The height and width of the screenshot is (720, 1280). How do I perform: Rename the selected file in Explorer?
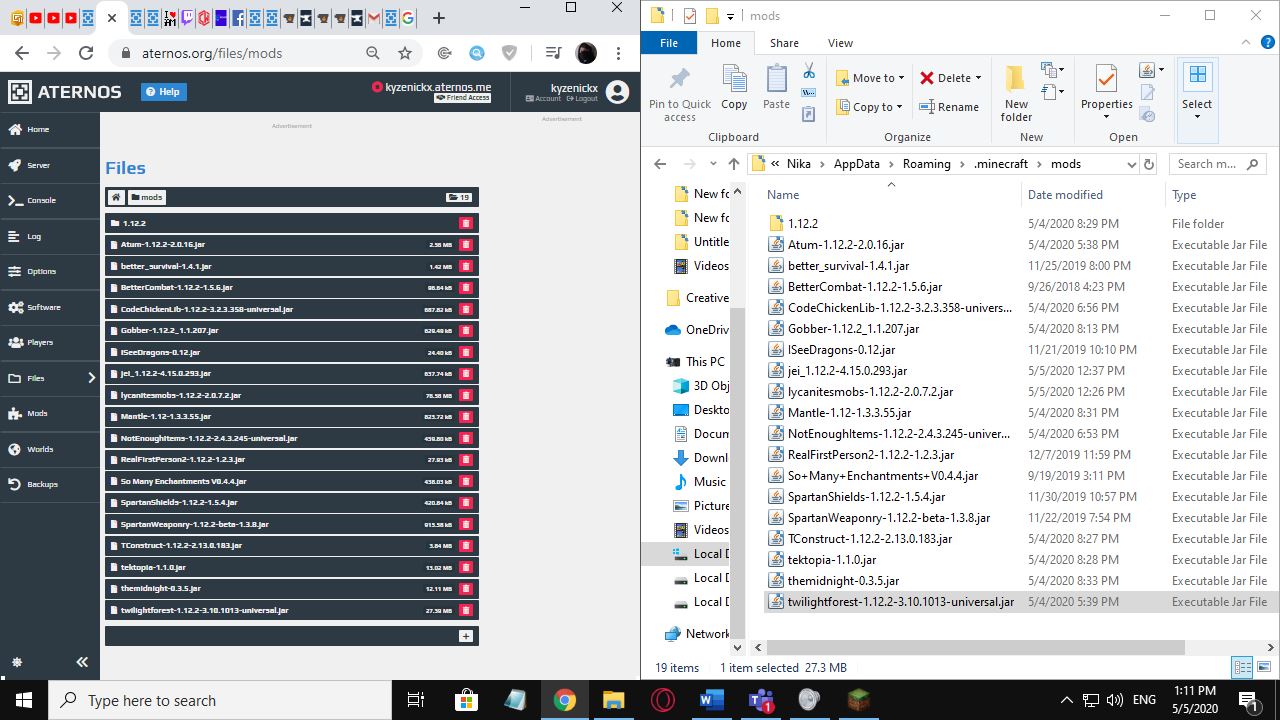pos(949,107)
